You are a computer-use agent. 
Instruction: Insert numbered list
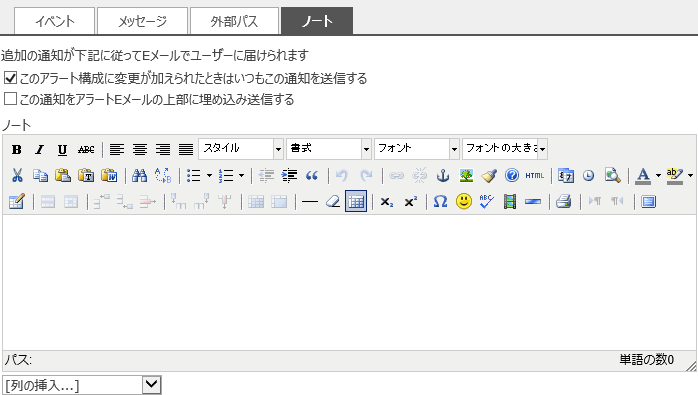coord(226,175)
